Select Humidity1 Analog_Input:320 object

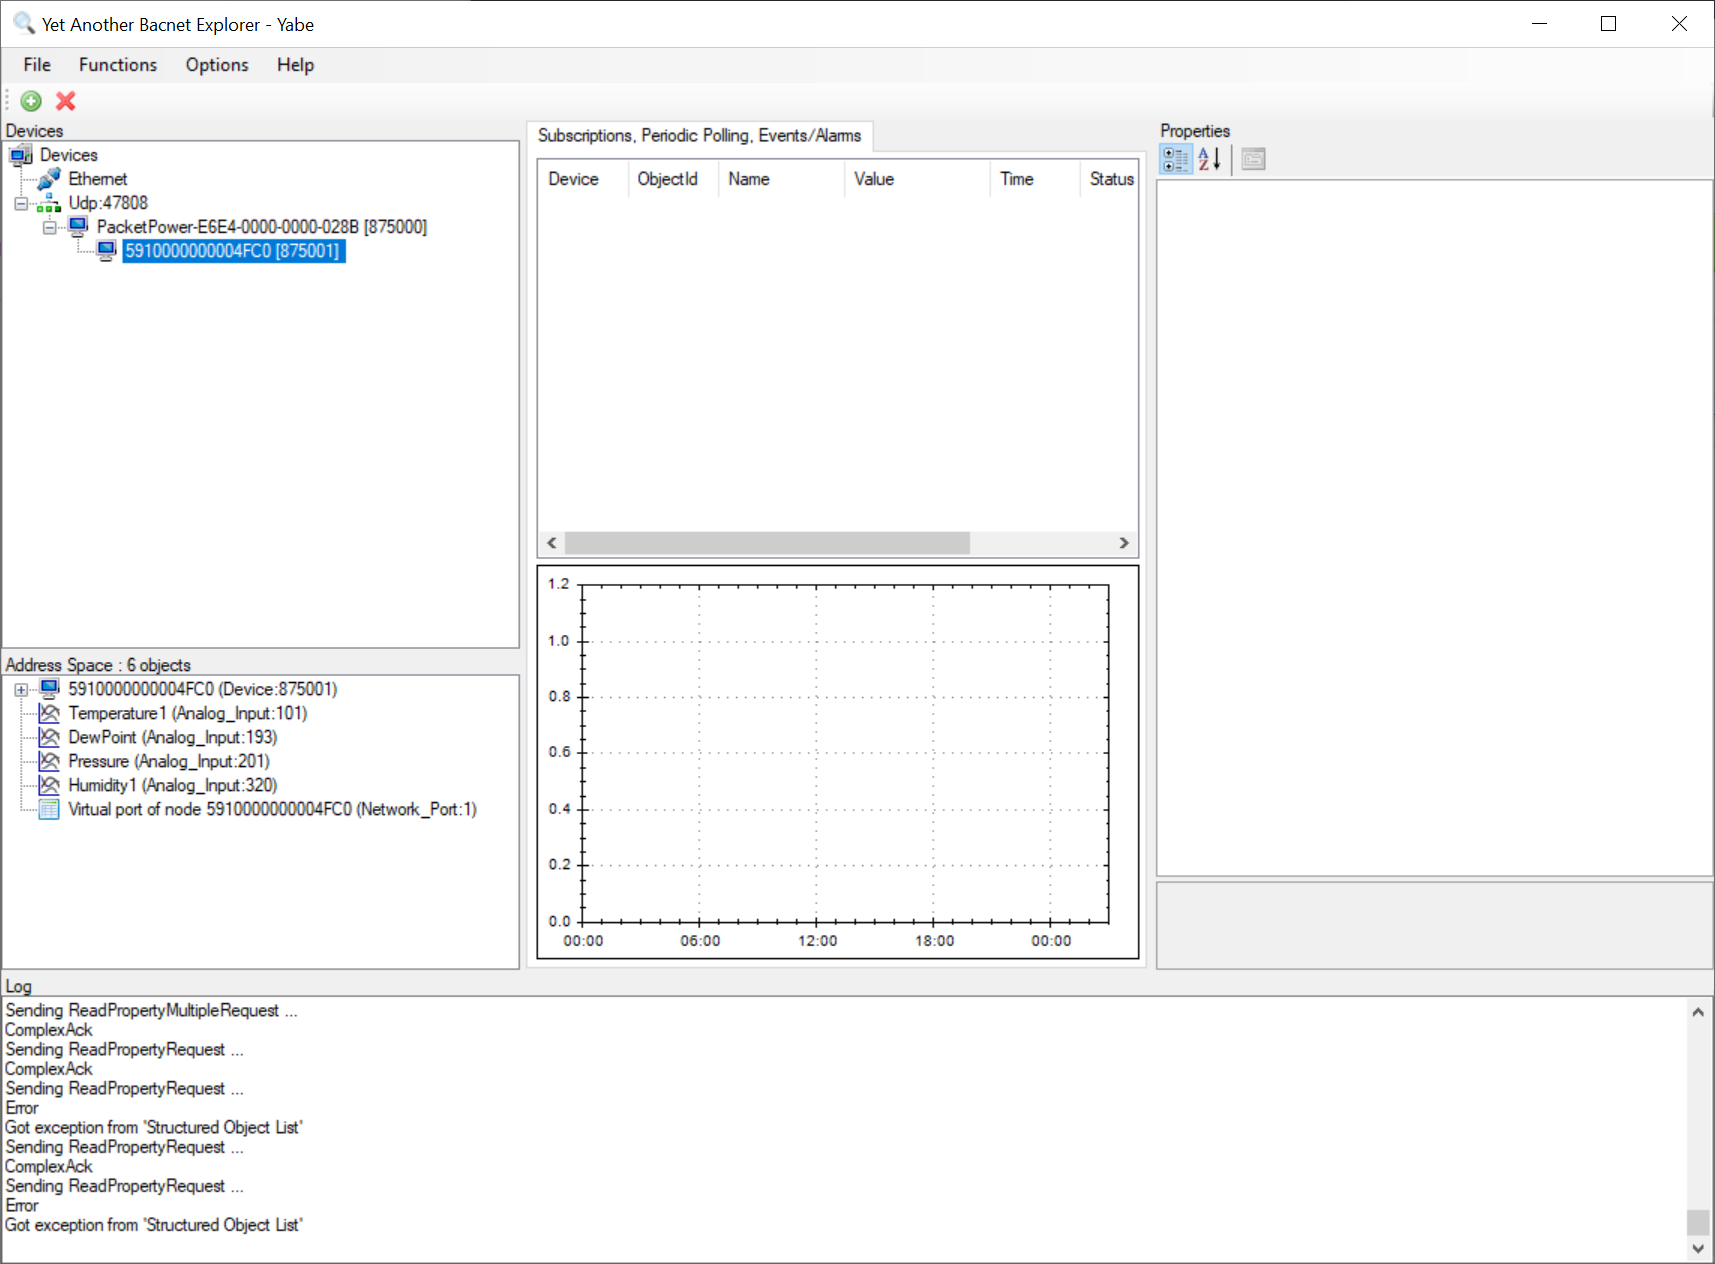click(172, 785)
